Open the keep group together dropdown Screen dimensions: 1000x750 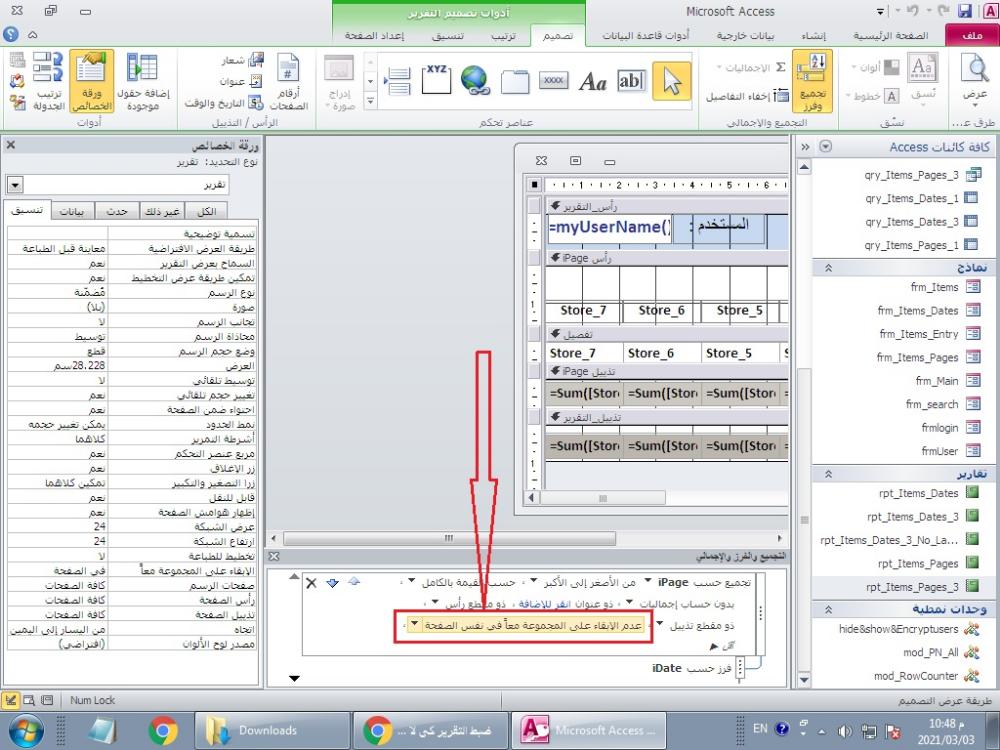click(x=415, y=624)
